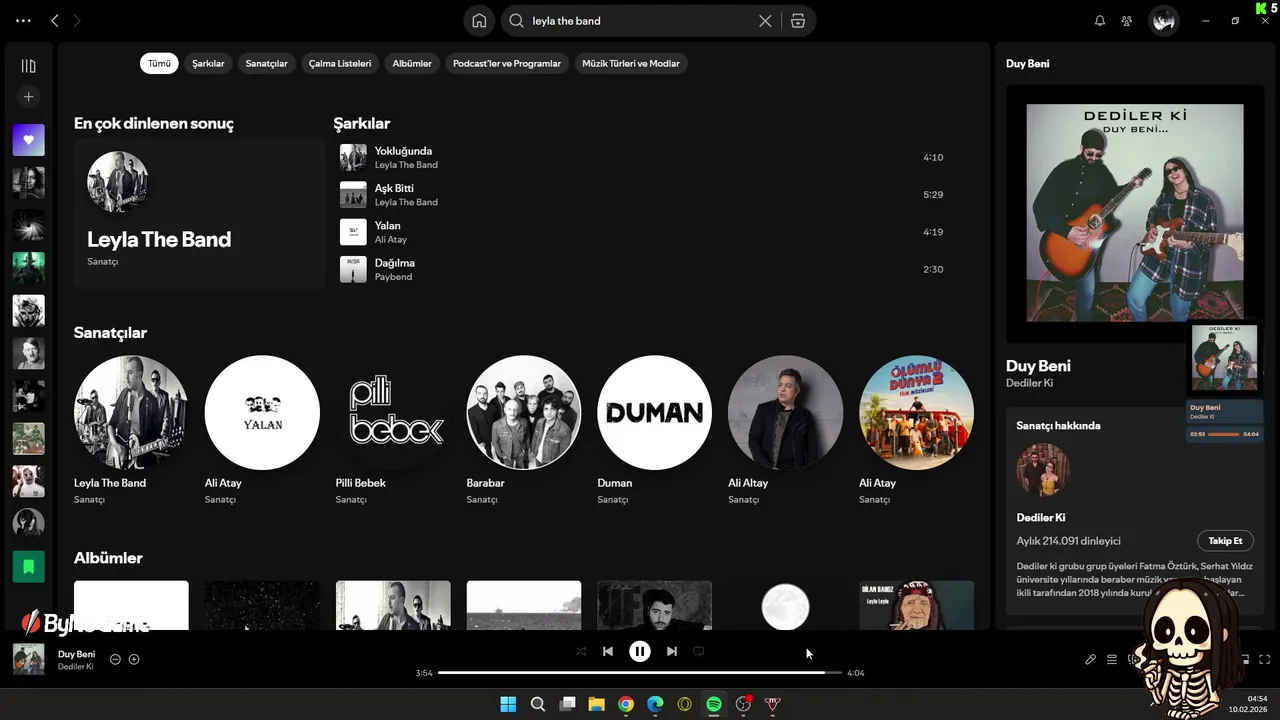Viewport: 1280px width, 720px height.
Task: Open Windows Start menu
Action: coord(508,704)
